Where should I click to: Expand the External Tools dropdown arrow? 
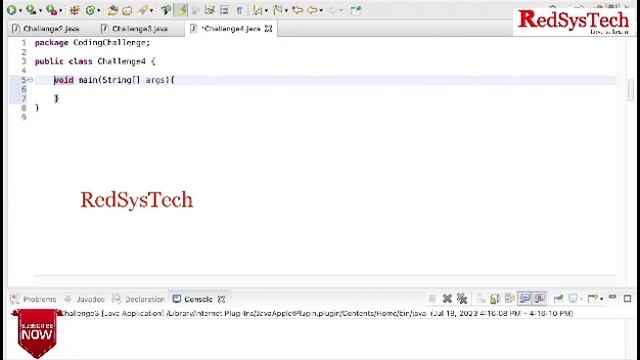point(61,11)
